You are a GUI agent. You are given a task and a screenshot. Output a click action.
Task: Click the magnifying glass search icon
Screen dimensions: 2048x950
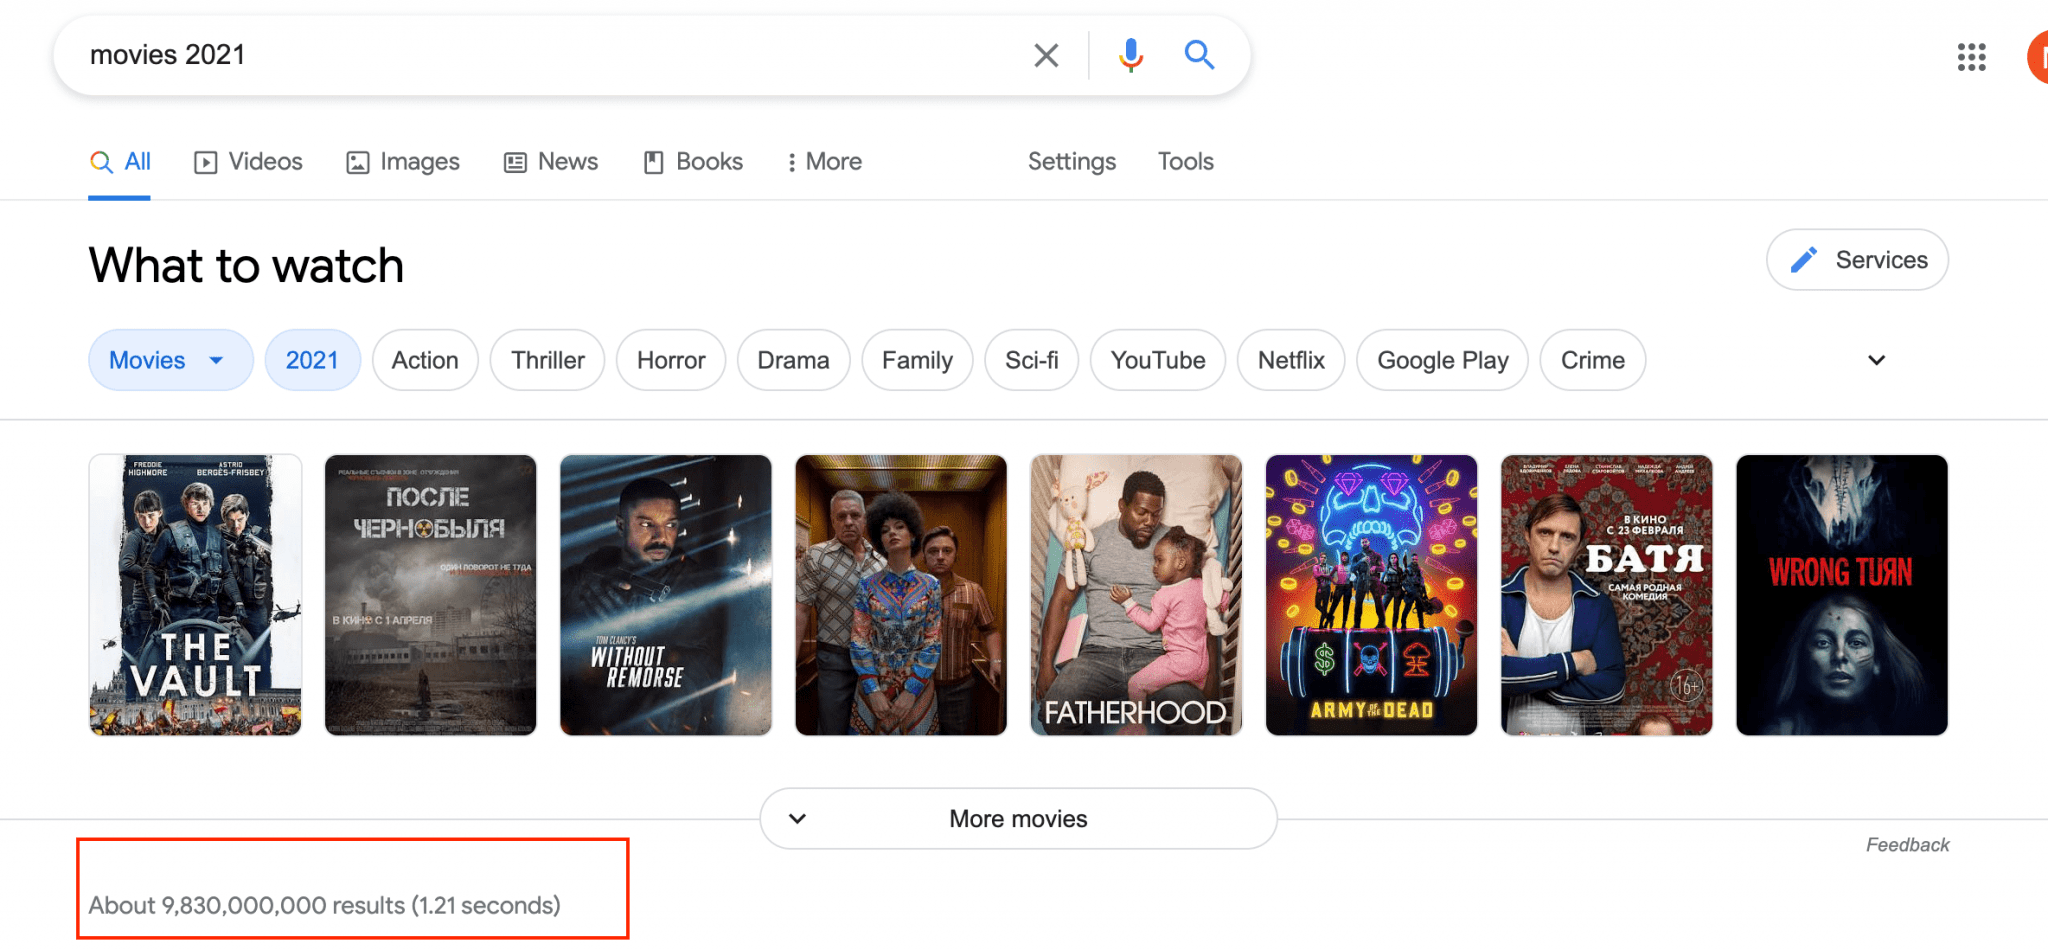tap(1198, 55)
